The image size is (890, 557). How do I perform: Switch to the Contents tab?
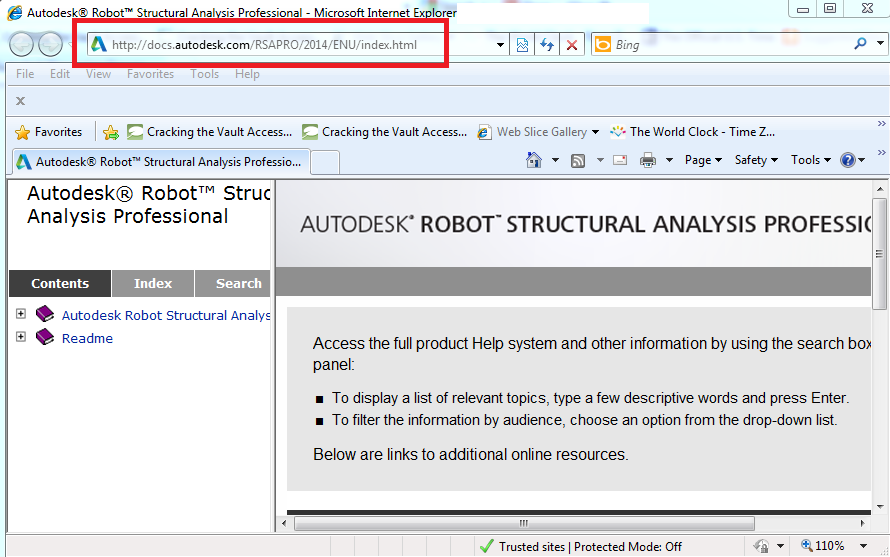pos(60,283)
